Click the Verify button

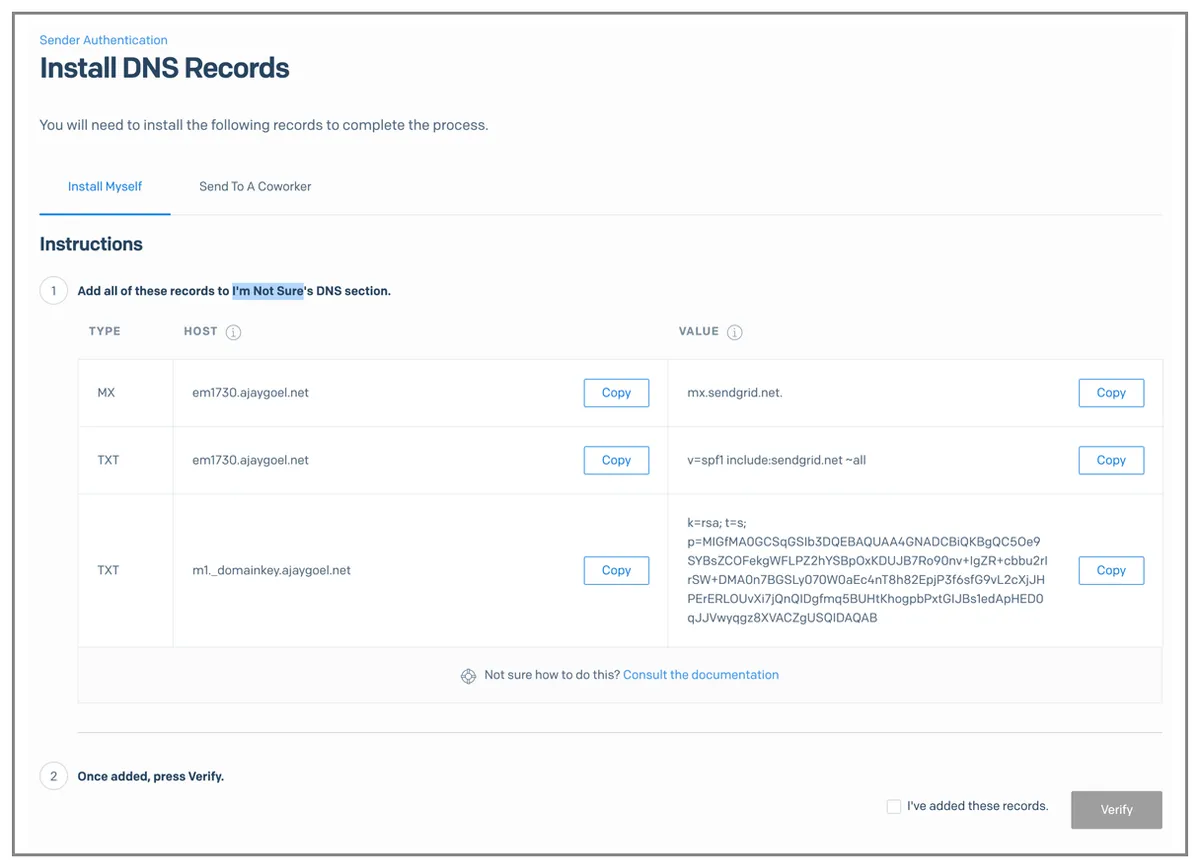1116,810
